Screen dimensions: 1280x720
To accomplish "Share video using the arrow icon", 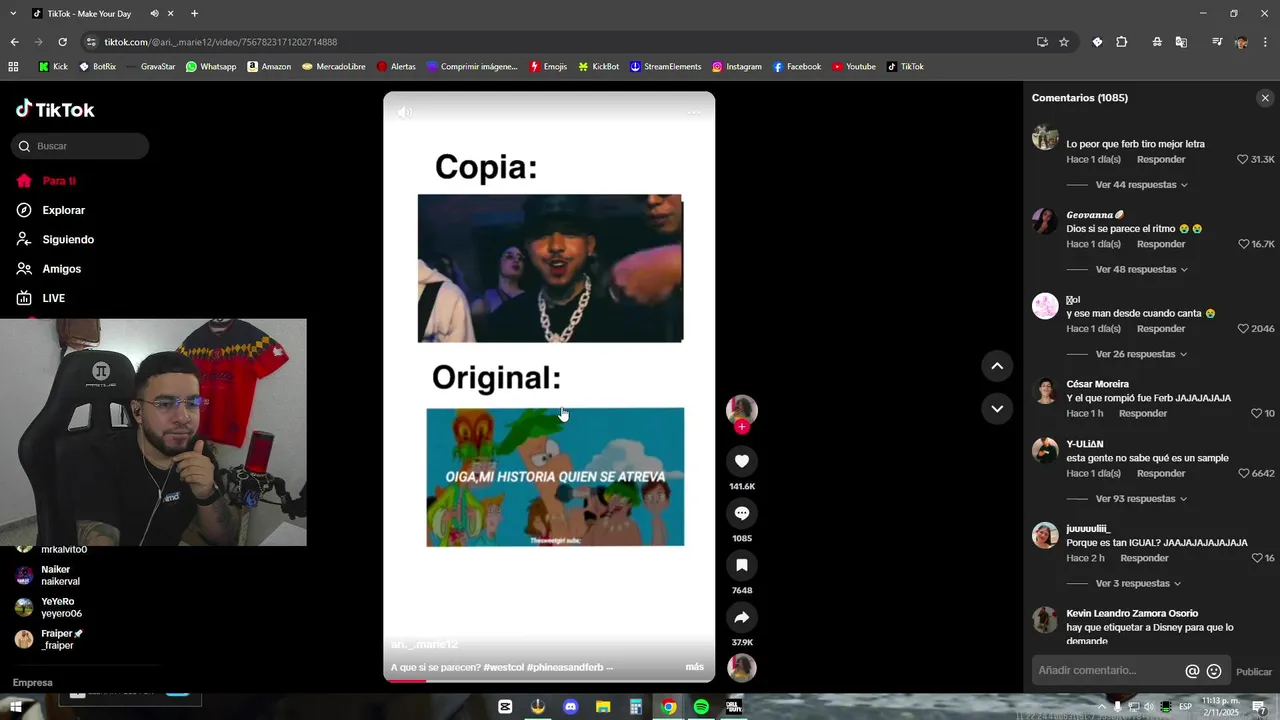I will 741,617.
